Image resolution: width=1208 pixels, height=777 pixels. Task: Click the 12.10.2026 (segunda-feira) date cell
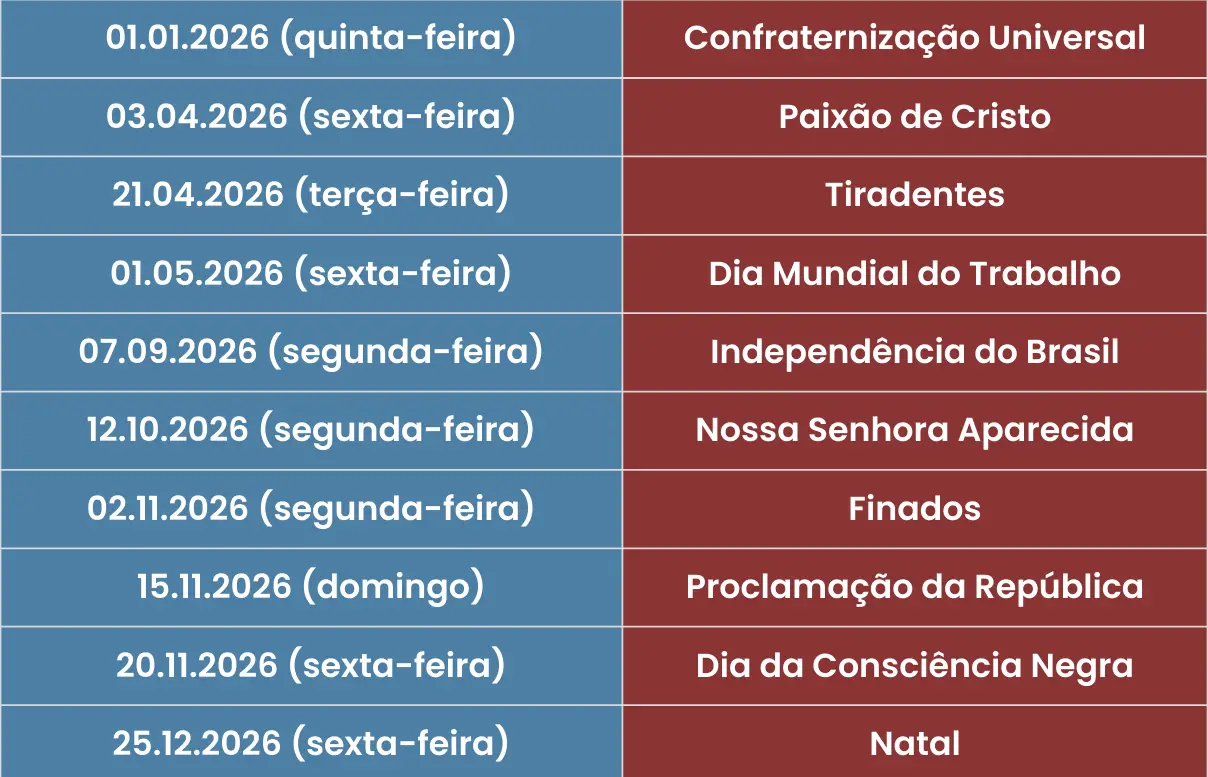point(311,429)
